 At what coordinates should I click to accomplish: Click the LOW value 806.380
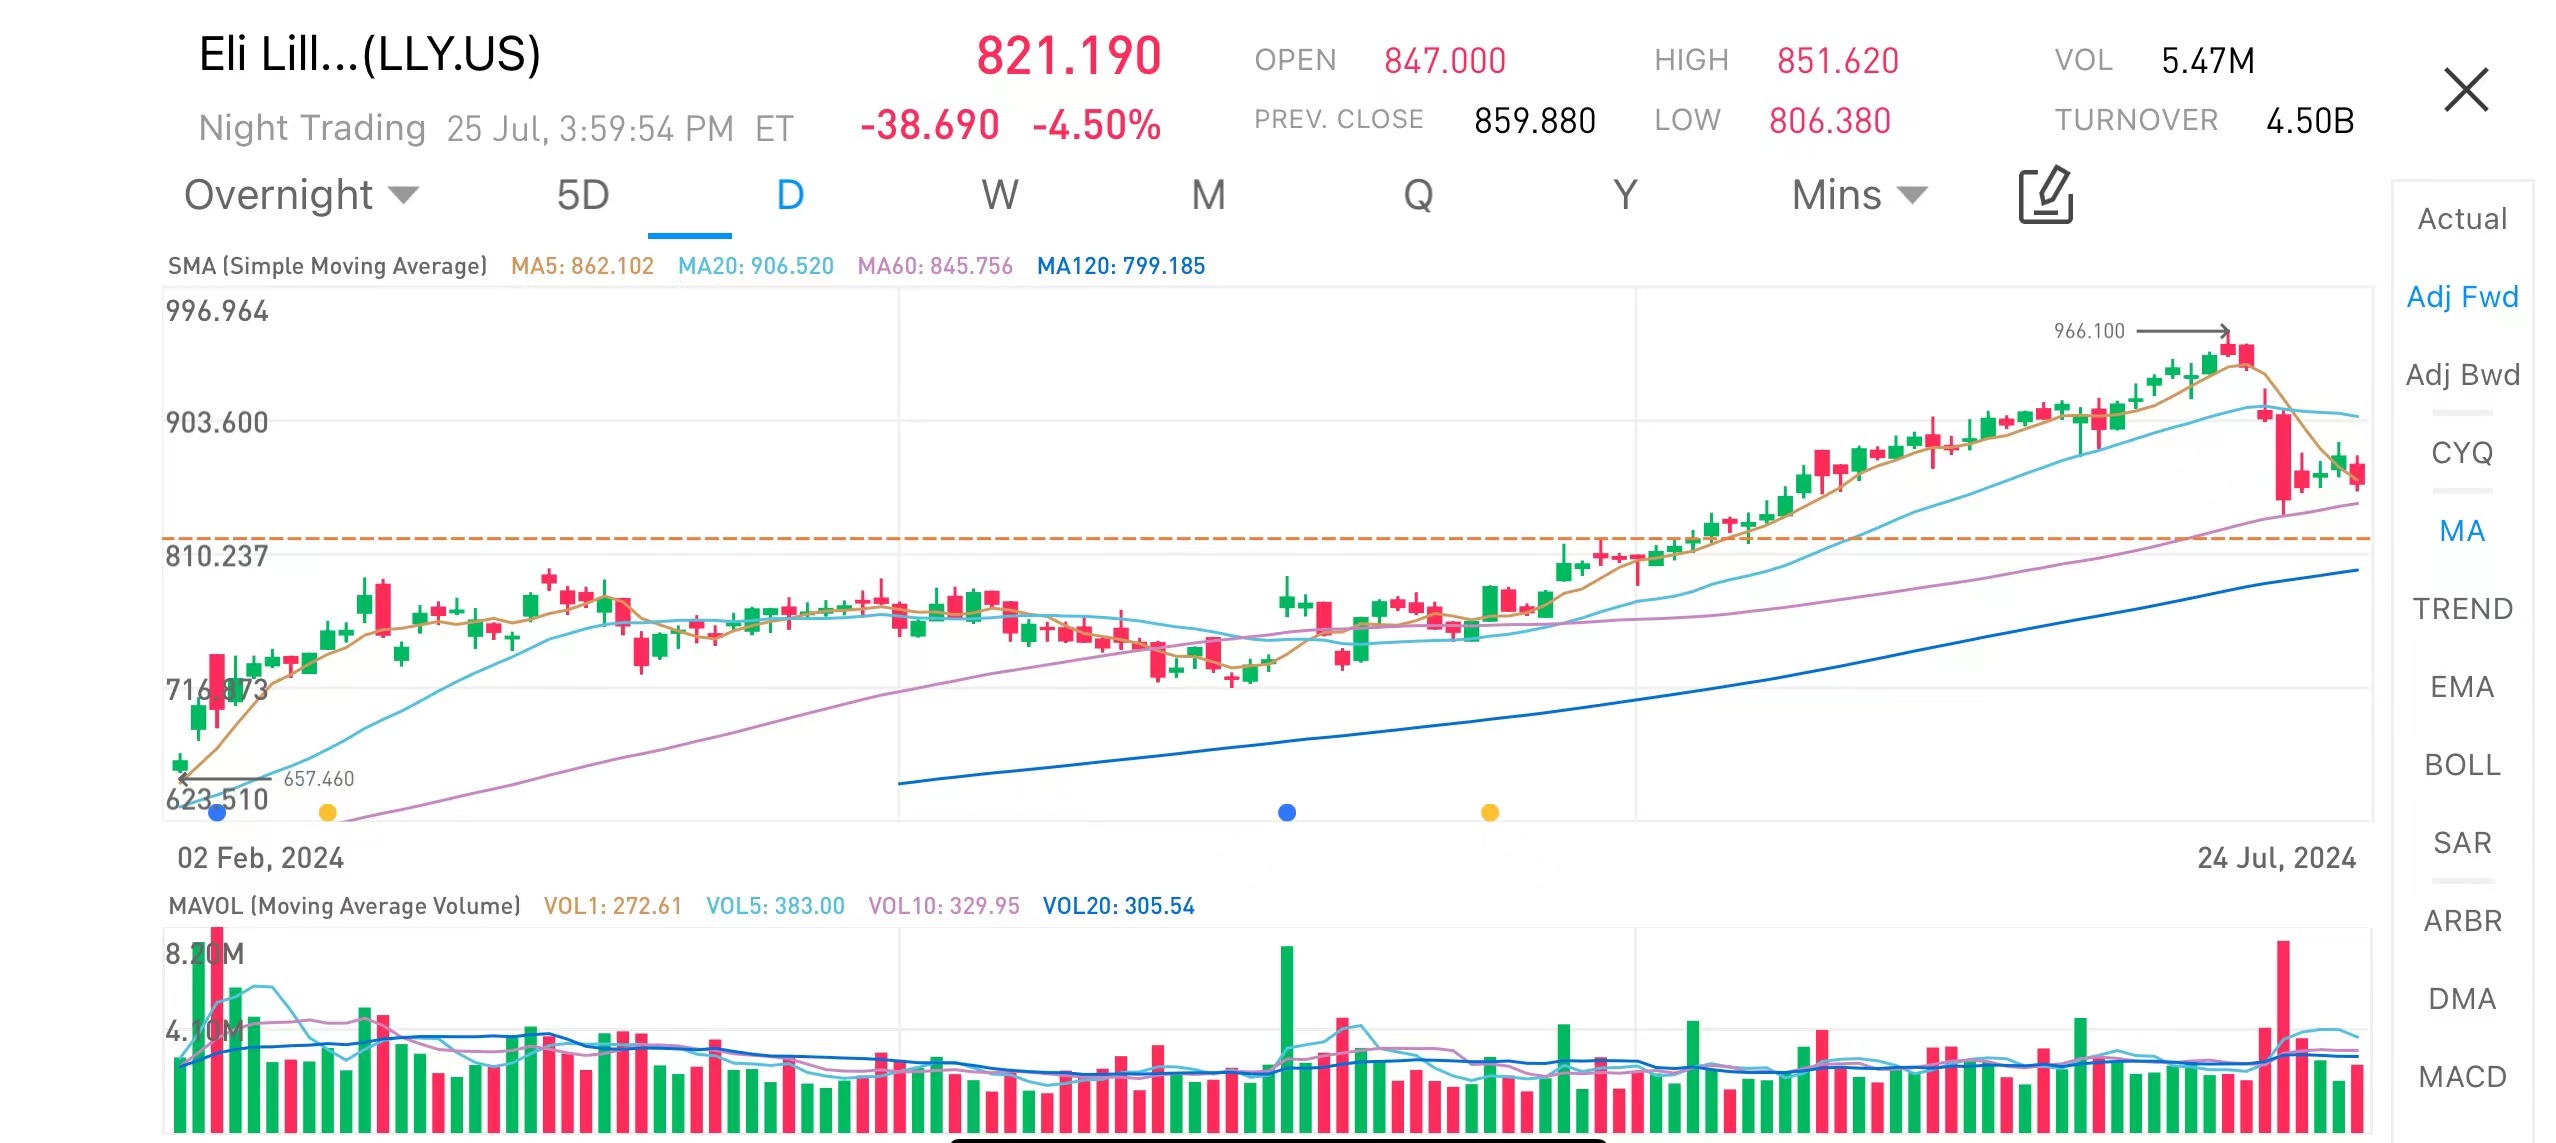[x=1830, y=121]
